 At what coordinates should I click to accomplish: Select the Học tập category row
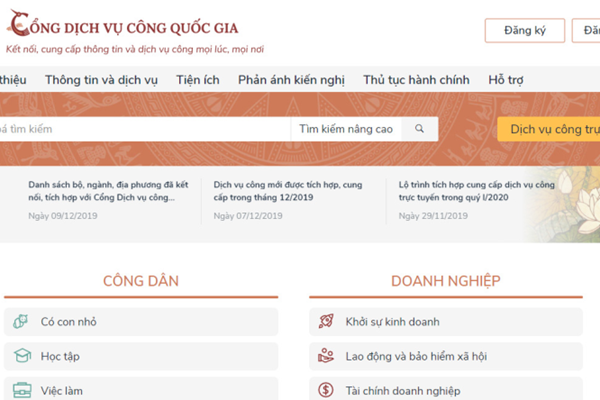pos(141,356)
